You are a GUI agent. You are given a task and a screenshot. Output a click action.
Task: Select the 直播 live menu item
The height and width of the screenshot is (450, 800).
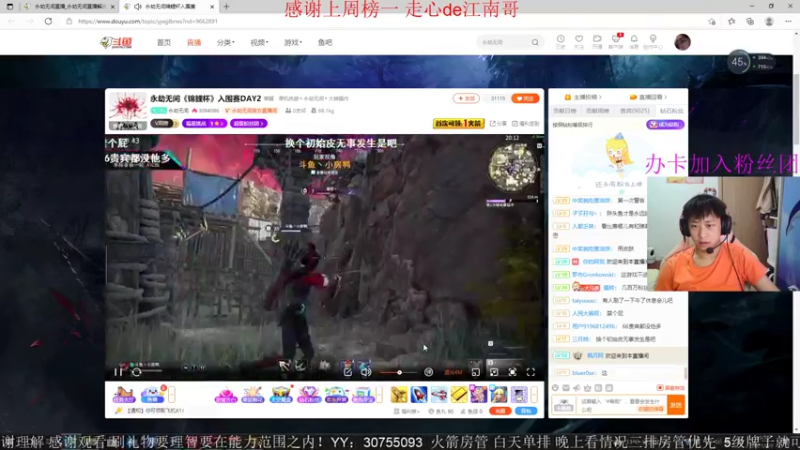coord(194,42)
